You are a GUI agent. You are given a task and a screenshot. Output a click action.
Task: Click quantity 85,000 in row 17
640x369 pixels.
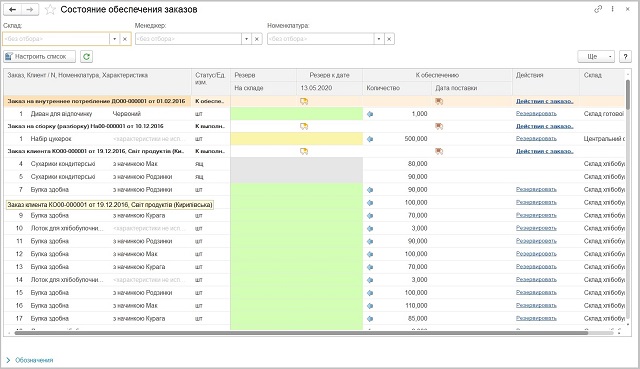coord(418,318)
